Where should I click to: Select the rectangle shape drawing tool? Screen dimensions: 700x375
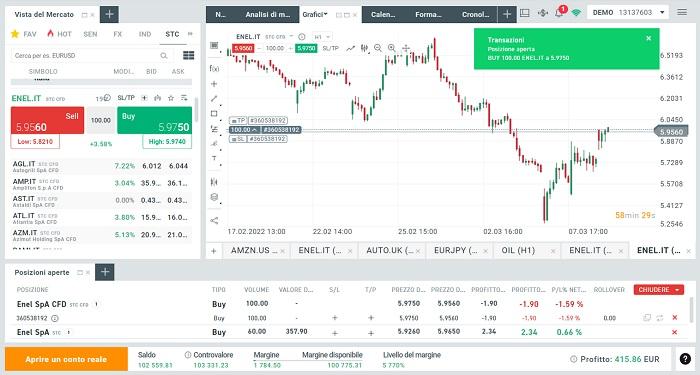coord(214,113)
